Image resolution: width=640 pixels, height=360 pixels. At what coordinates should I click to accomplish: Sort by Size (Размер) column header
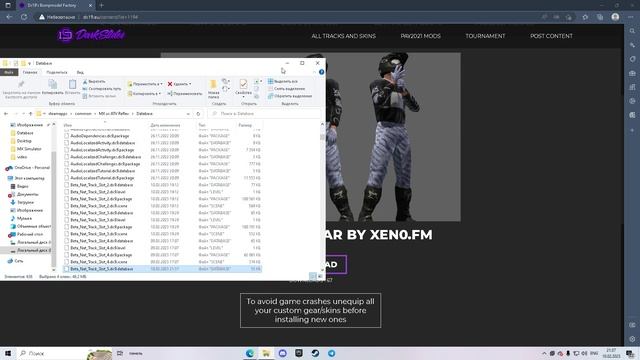coord(245,125)
